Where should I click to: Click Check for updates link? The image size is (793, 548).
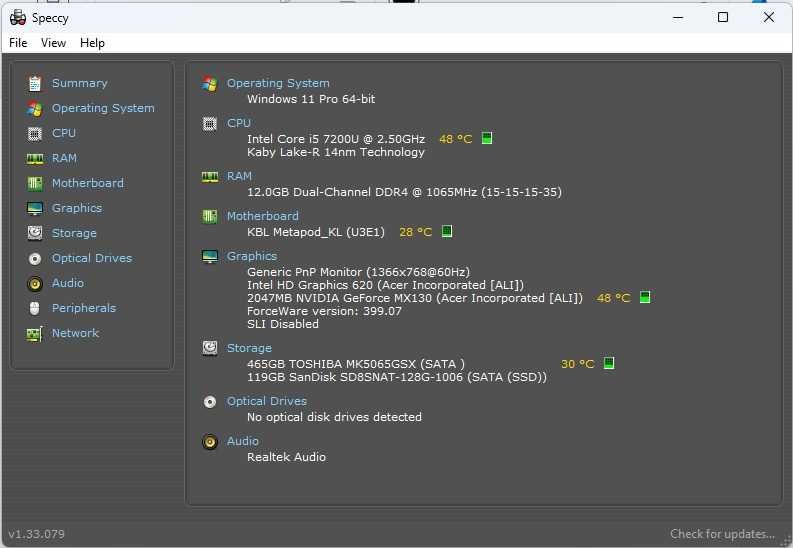tap(722, 534)
